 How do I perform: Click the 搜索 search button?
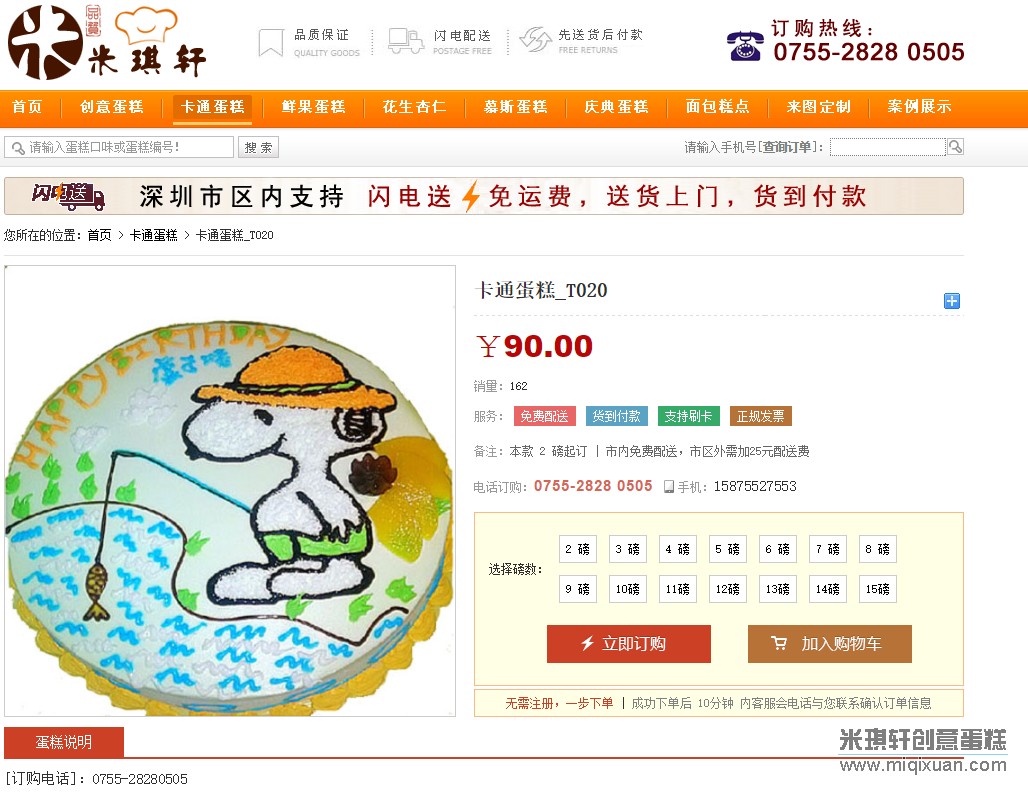[258, 148]
